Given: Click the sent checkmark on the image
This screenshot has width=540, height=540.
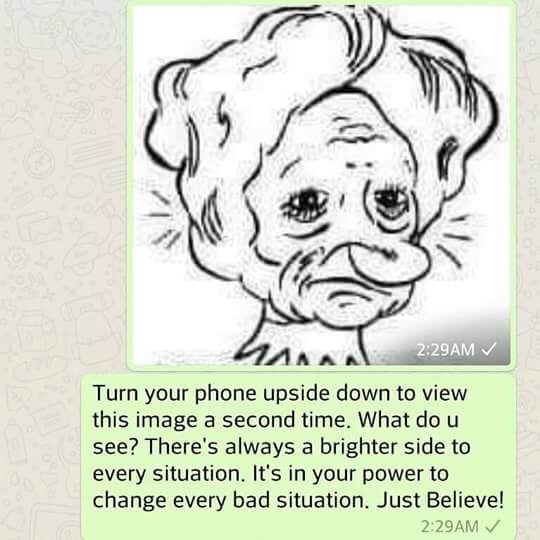Looking at the screenshot, I should [489, 349].
